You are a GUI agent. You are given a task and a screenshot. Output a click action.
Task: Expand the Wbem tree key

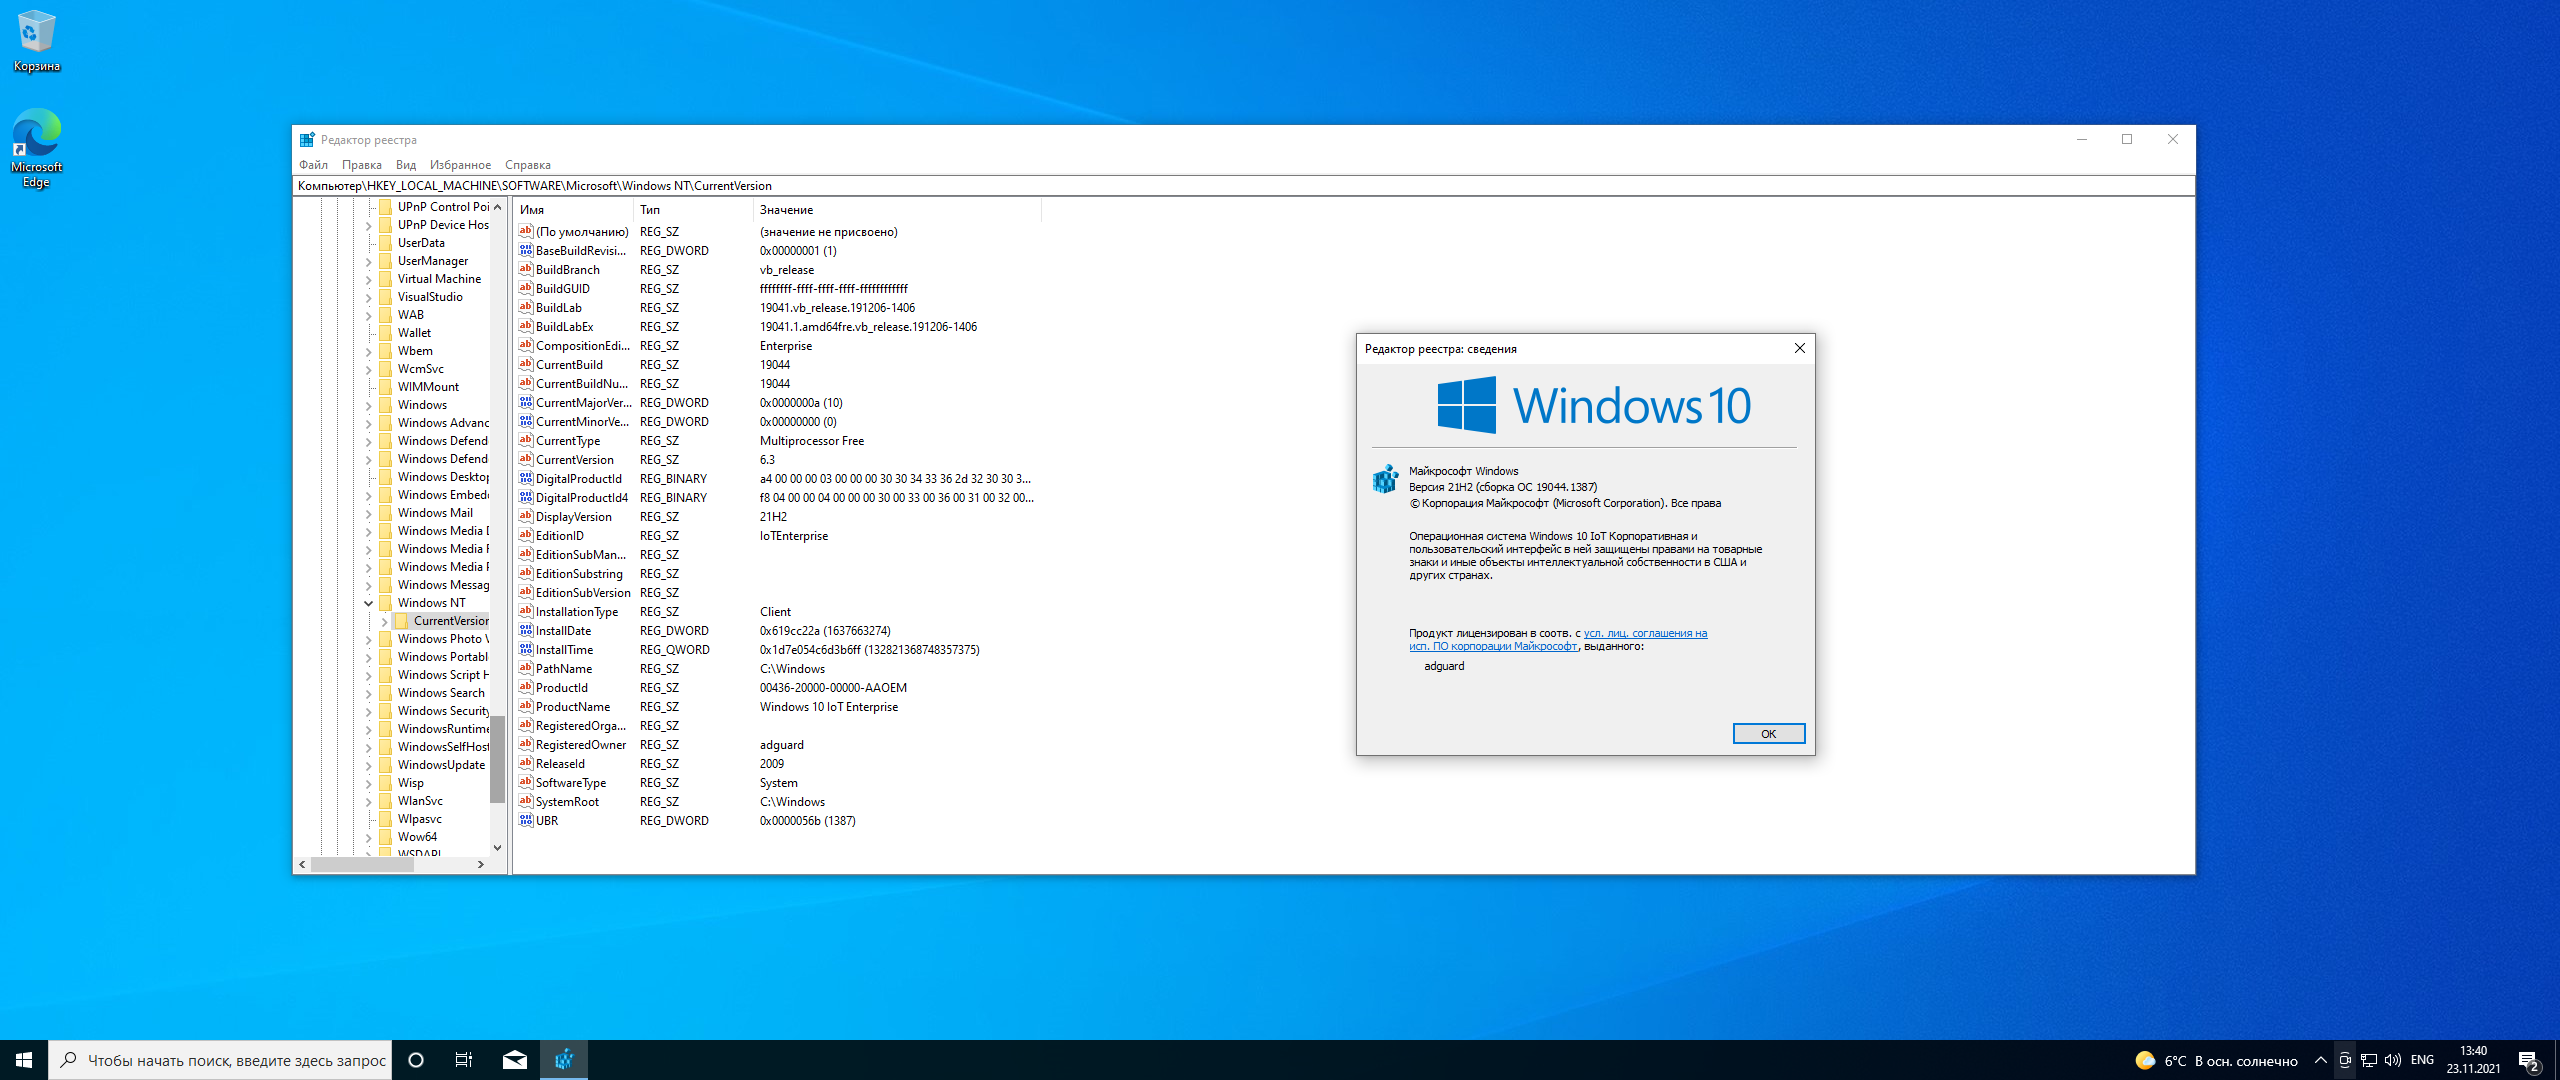coord(369,351)
